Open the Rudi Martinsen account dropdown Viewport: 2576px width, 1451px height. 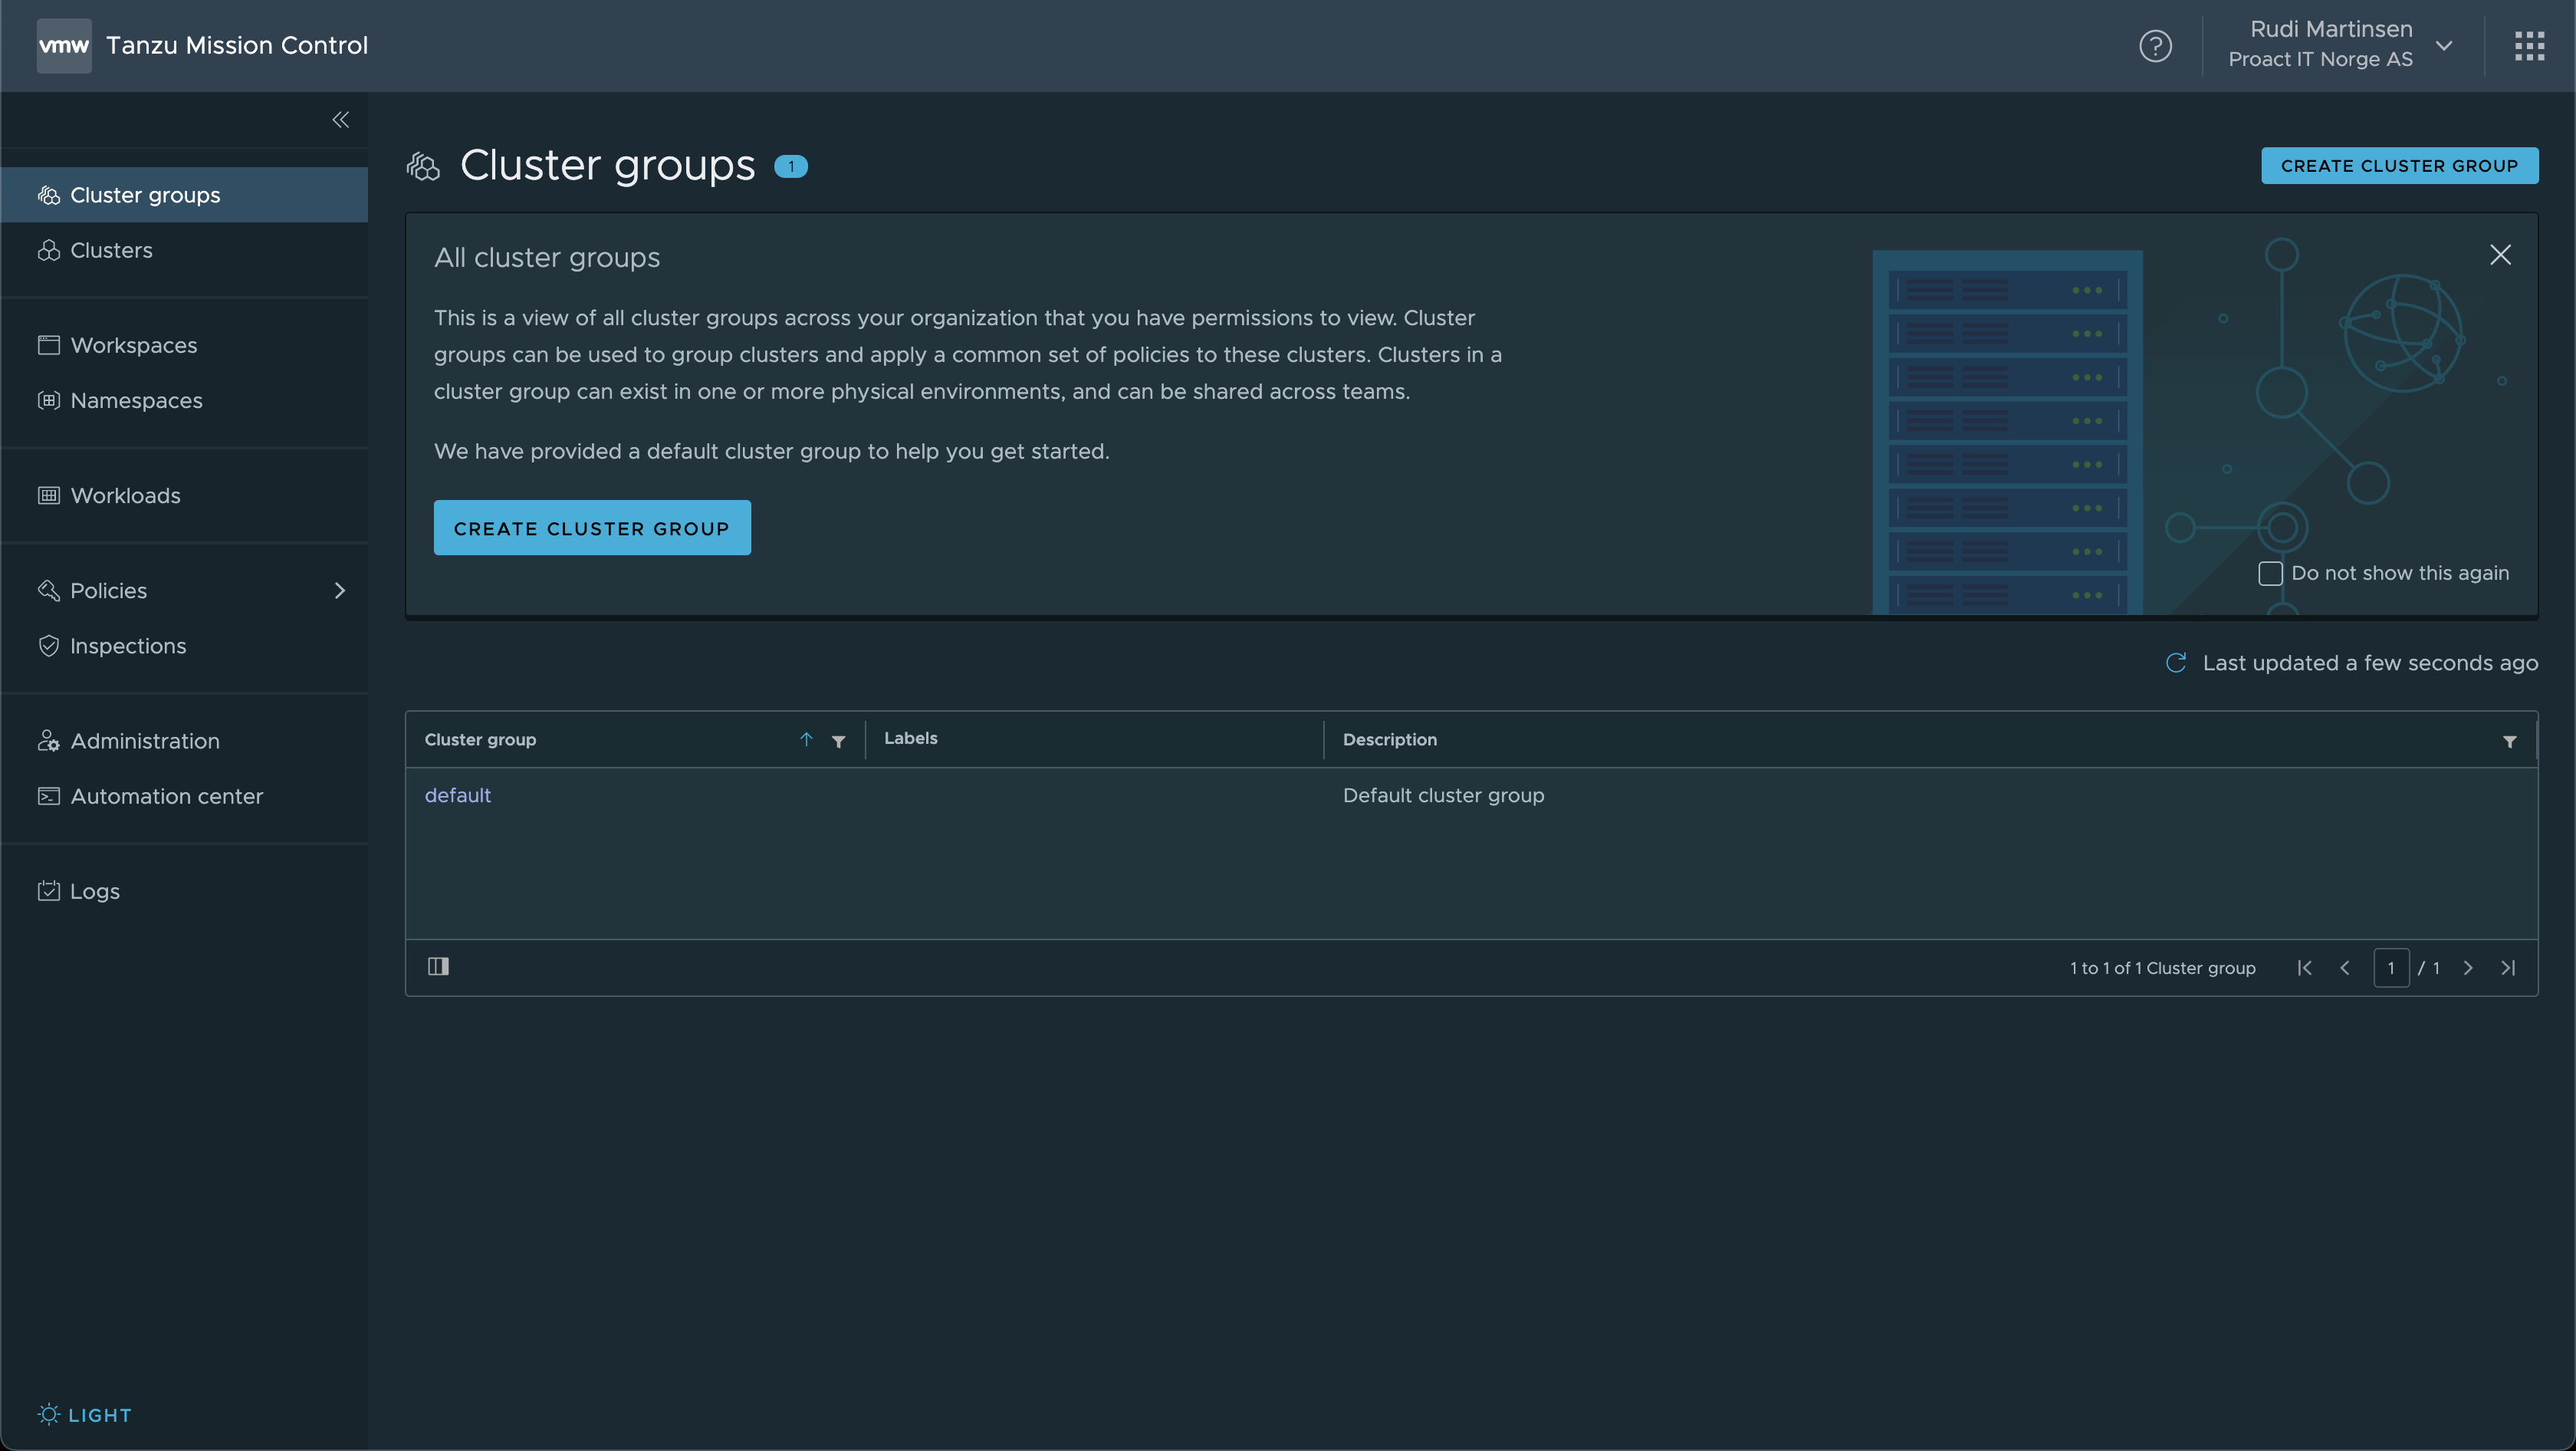click(2443, 46)
